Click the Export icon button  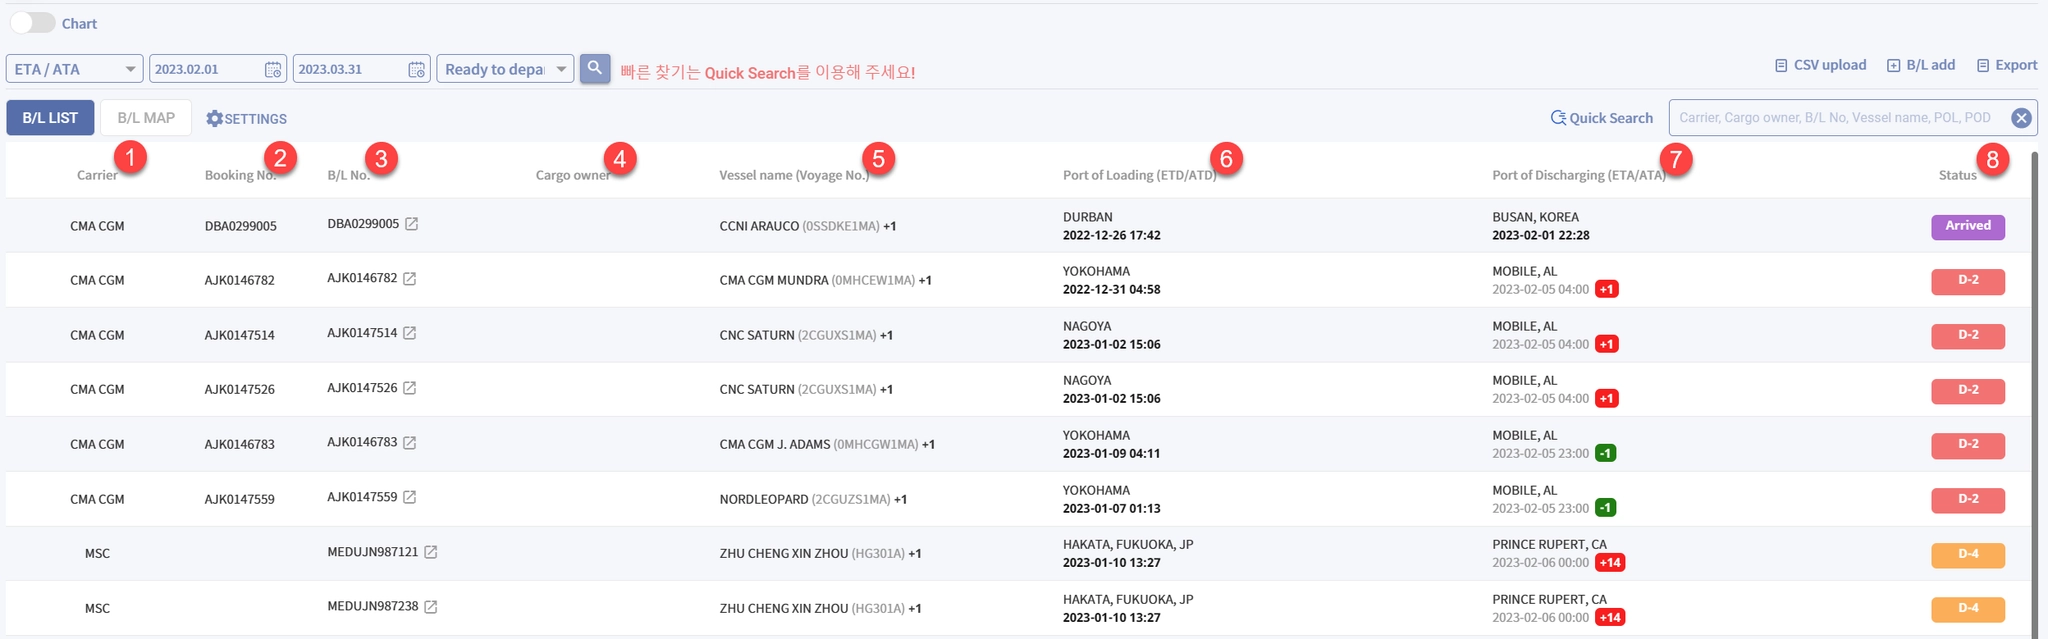point(1983,65)
